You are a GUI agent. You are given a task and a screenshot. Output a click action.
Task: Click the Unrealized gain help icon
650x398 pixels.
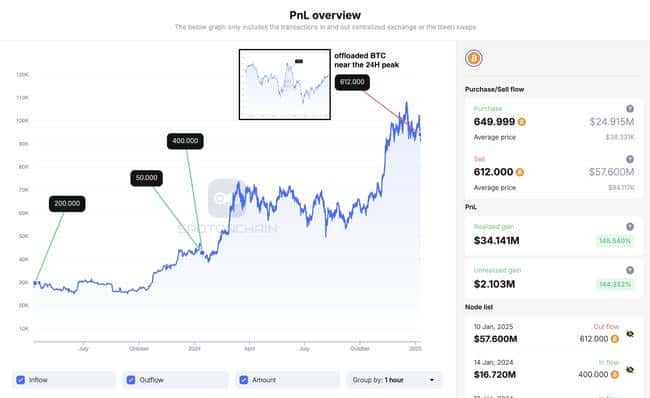pos(630,270)
